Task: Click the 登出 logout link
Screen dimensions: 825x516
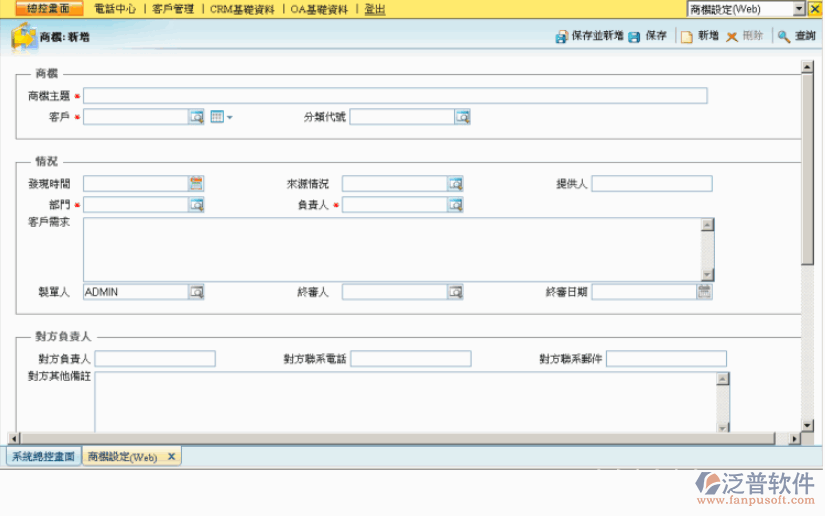Action: (x=375, y=9)
